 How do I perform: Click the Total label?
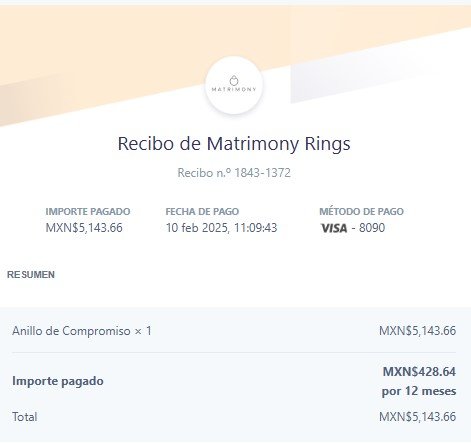[x=25, y=417]
